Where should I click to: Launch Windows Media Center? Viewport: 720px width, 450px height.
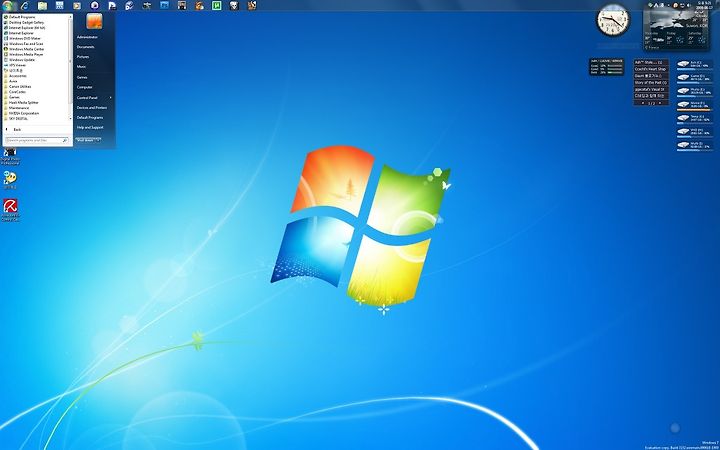click(26, 49)
